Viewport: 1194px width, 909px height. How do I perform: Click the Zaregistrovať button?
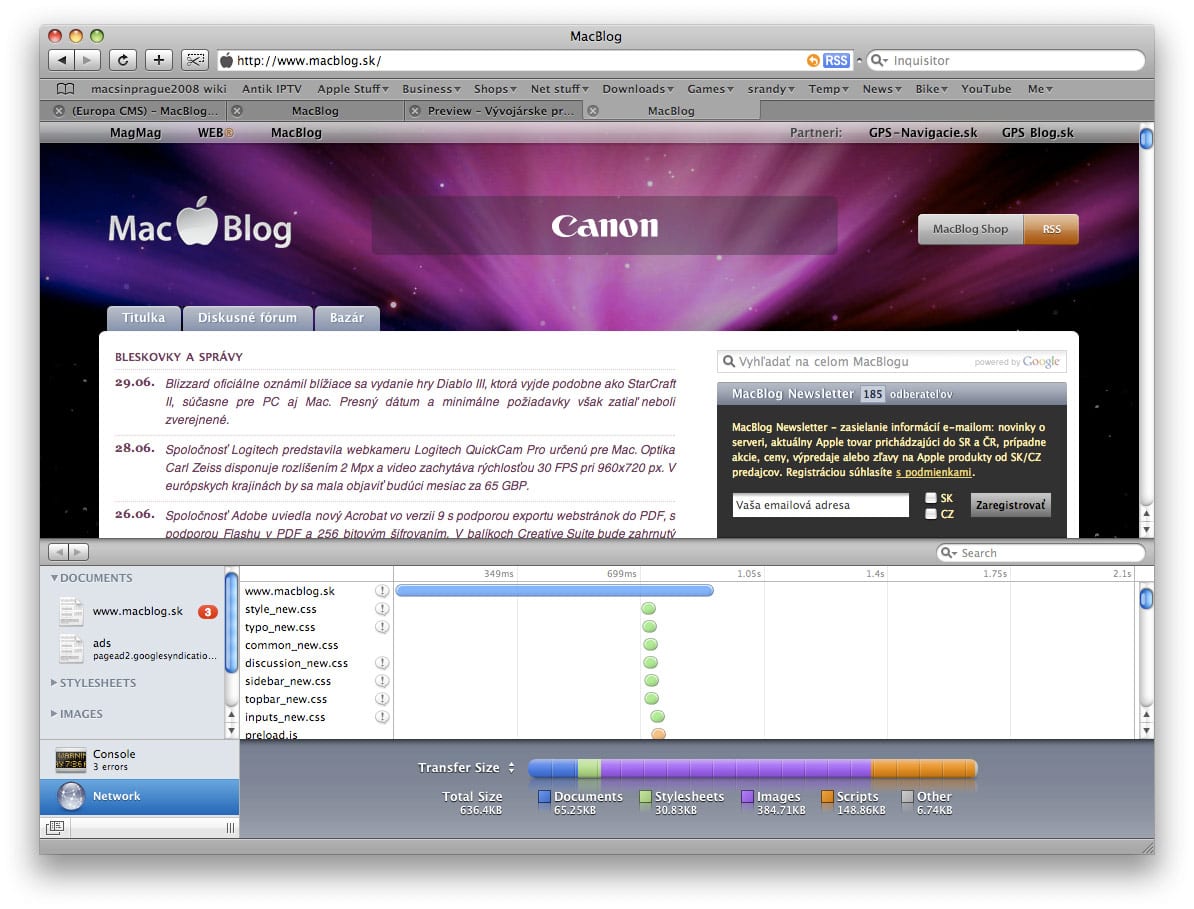[x=1010, y=505]
